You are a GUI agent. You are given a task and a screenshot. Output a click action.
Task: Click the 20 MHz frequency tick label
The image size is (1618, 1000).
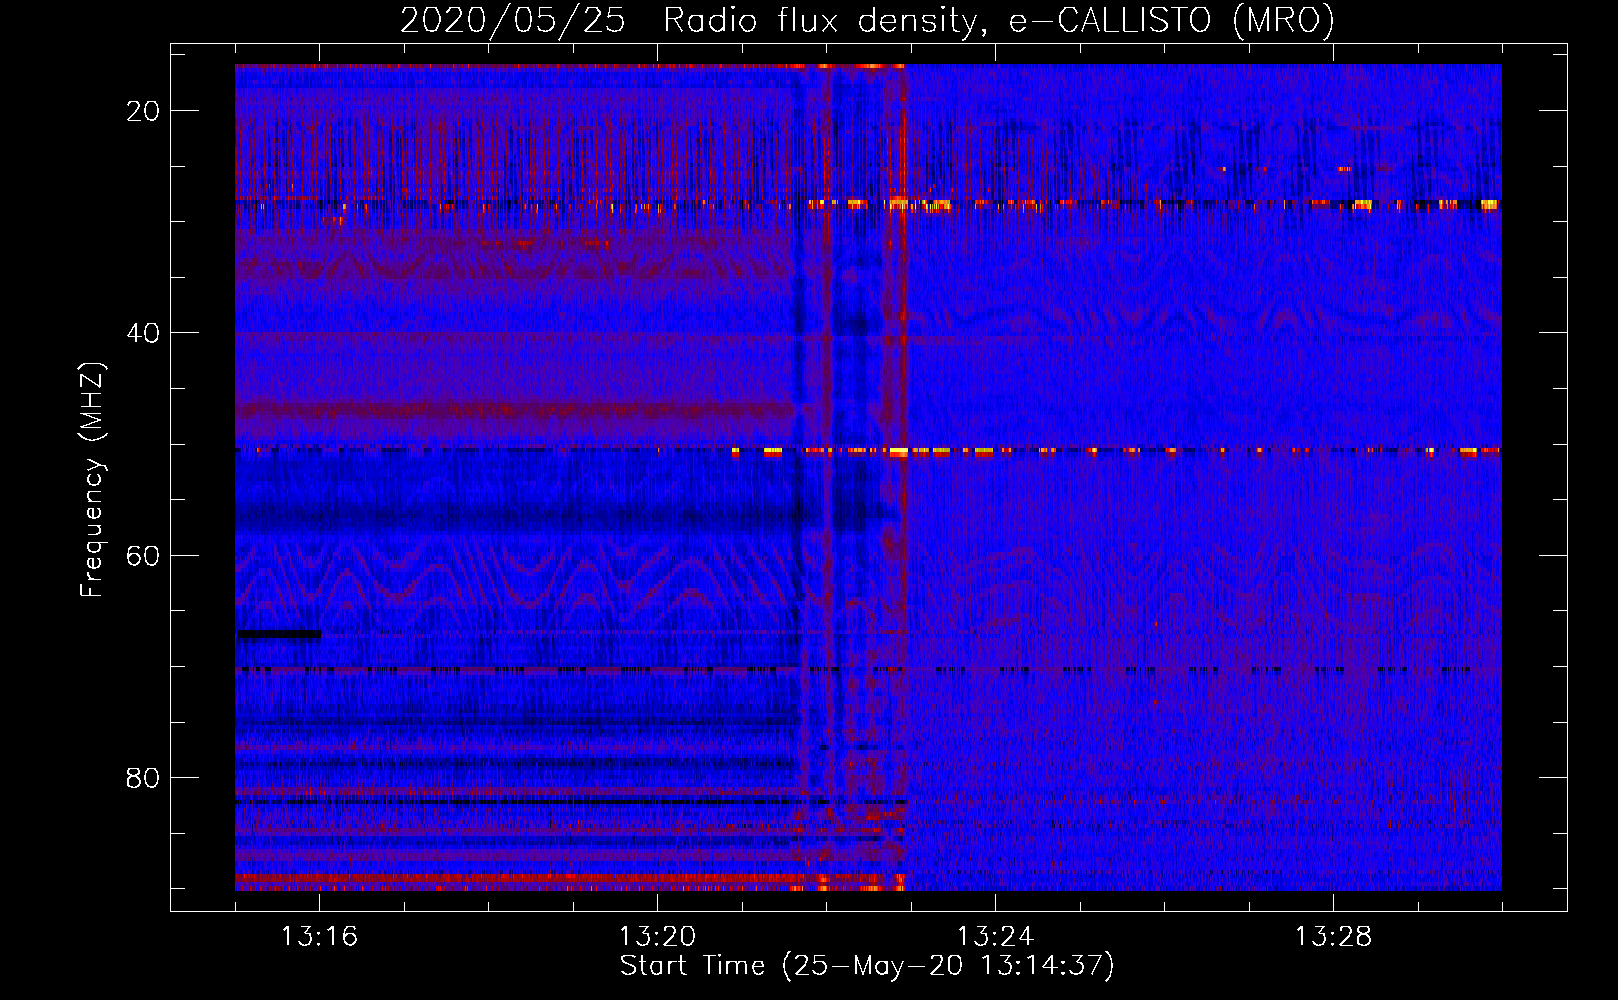pos(143,111)
